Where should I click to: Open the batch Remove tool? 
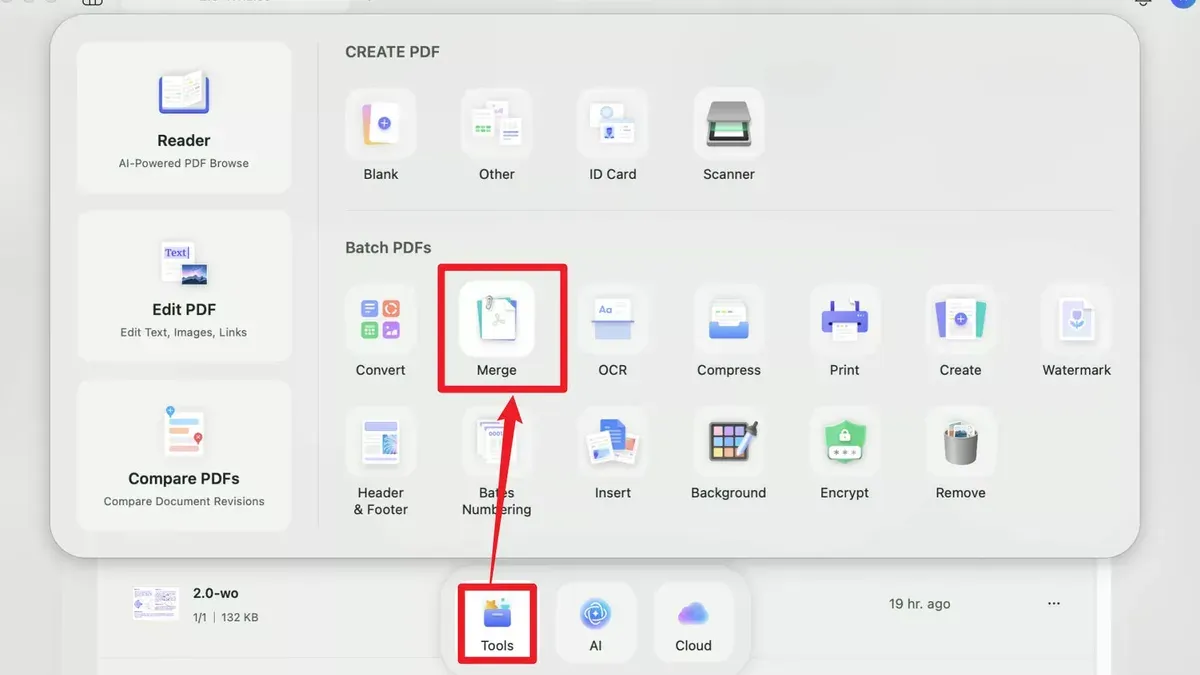(961, 455)
